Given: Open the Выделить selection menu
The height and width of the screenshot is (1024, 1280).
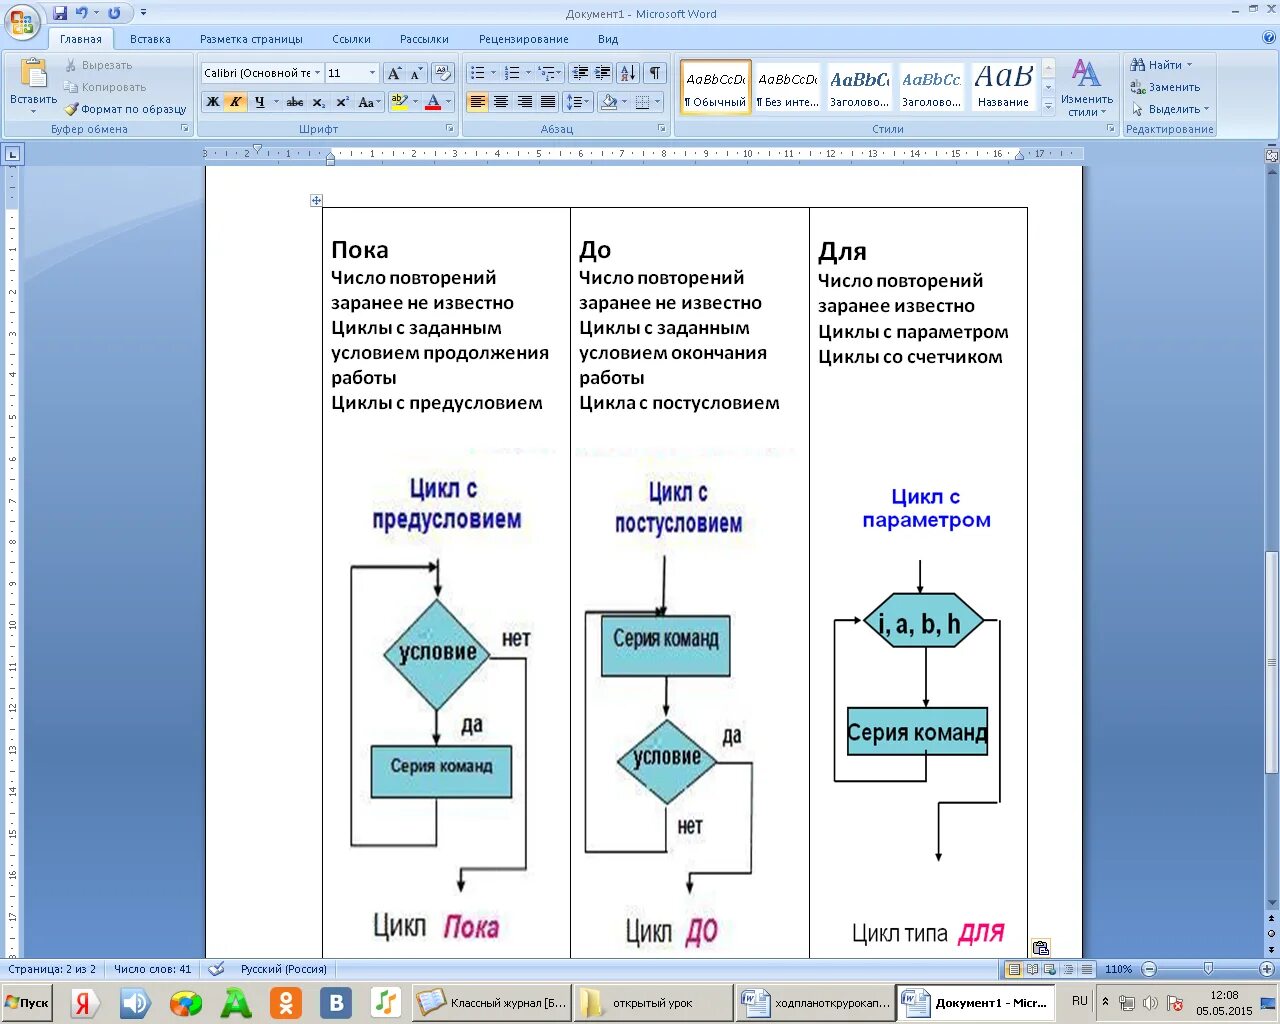Looking at the screenshot, I should (x=1170, y=109).
